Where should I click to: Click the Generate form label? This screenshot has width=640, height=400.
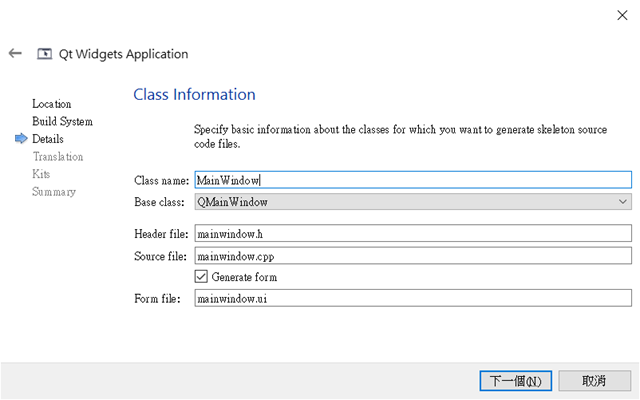point(244,277)
